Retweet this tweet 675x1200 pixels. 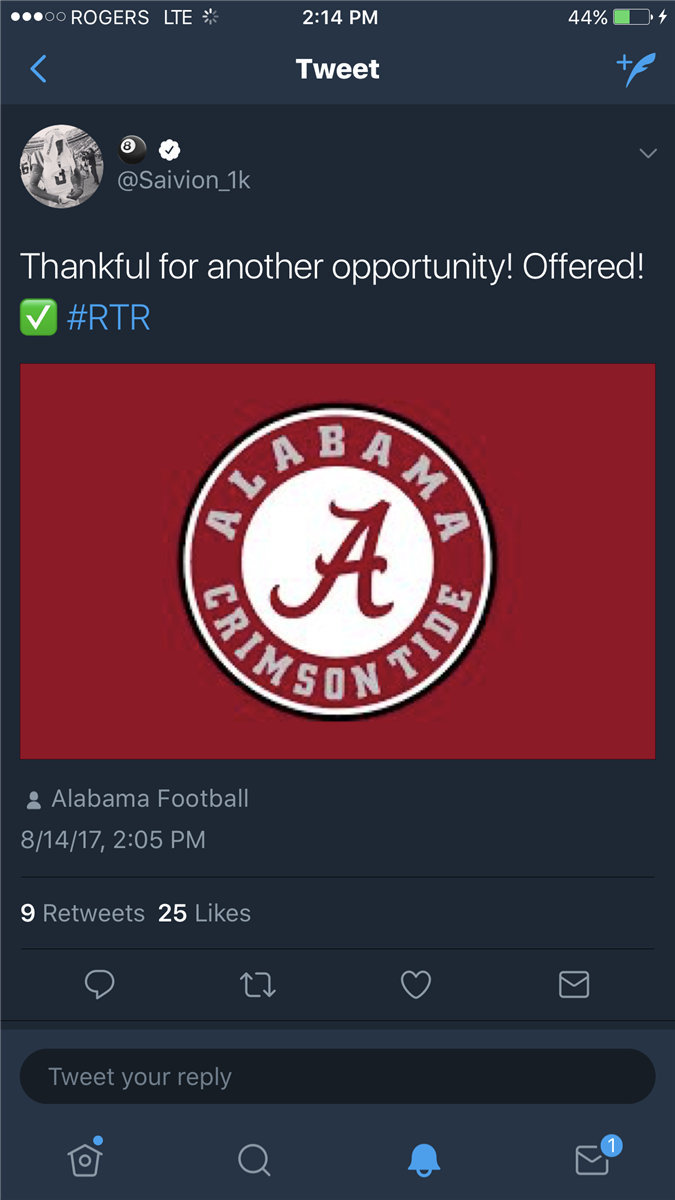click(258, 985)
